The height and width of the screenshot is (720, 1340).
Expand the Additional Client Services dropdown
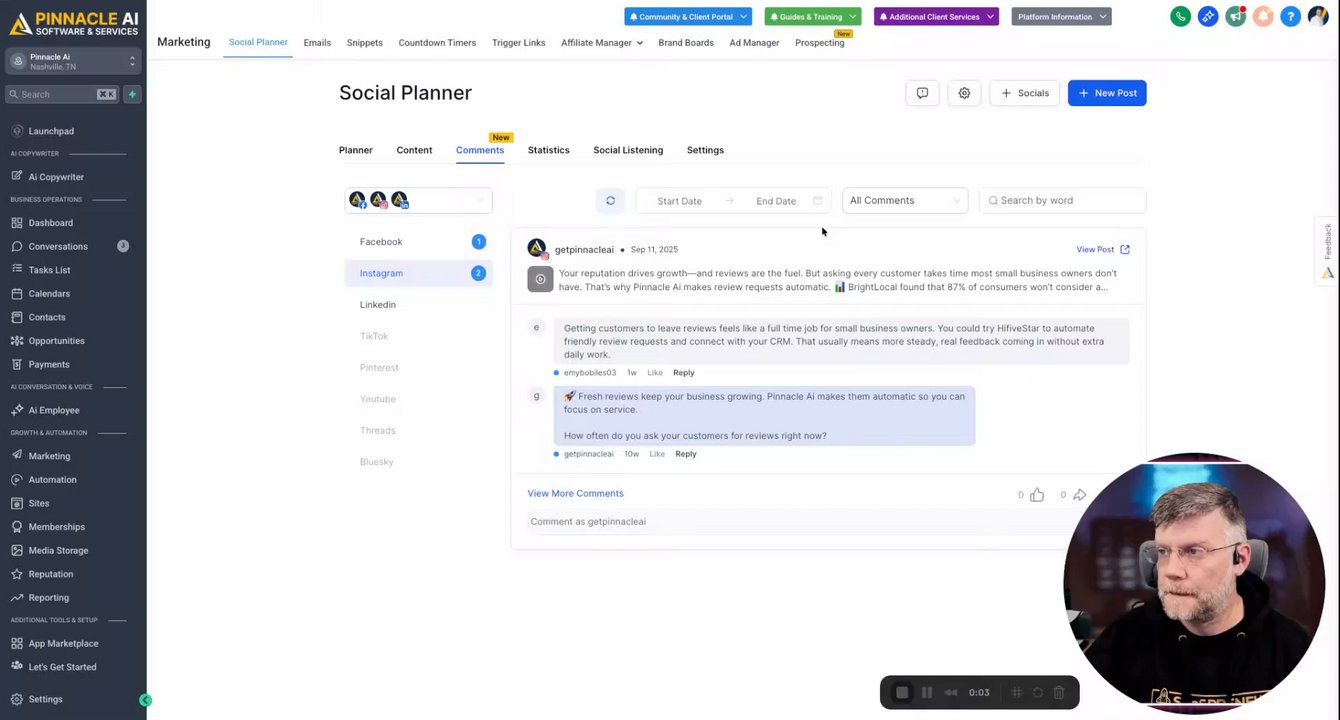936,17
